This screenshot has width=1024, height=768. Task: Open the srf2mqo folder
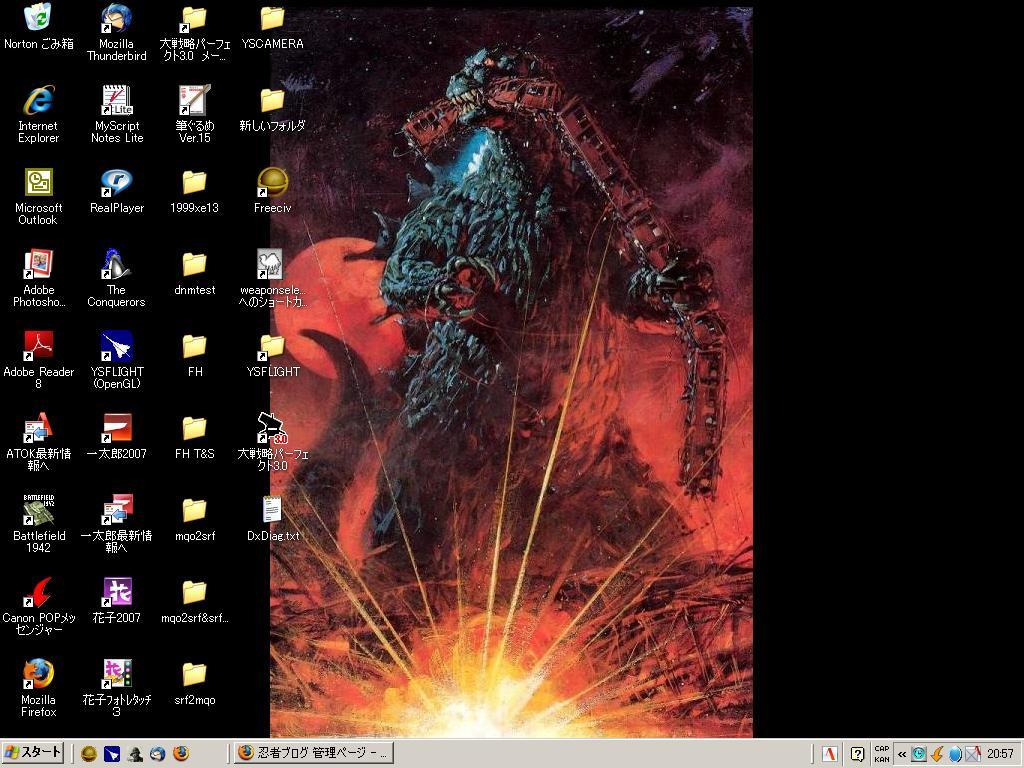(195, 683)
